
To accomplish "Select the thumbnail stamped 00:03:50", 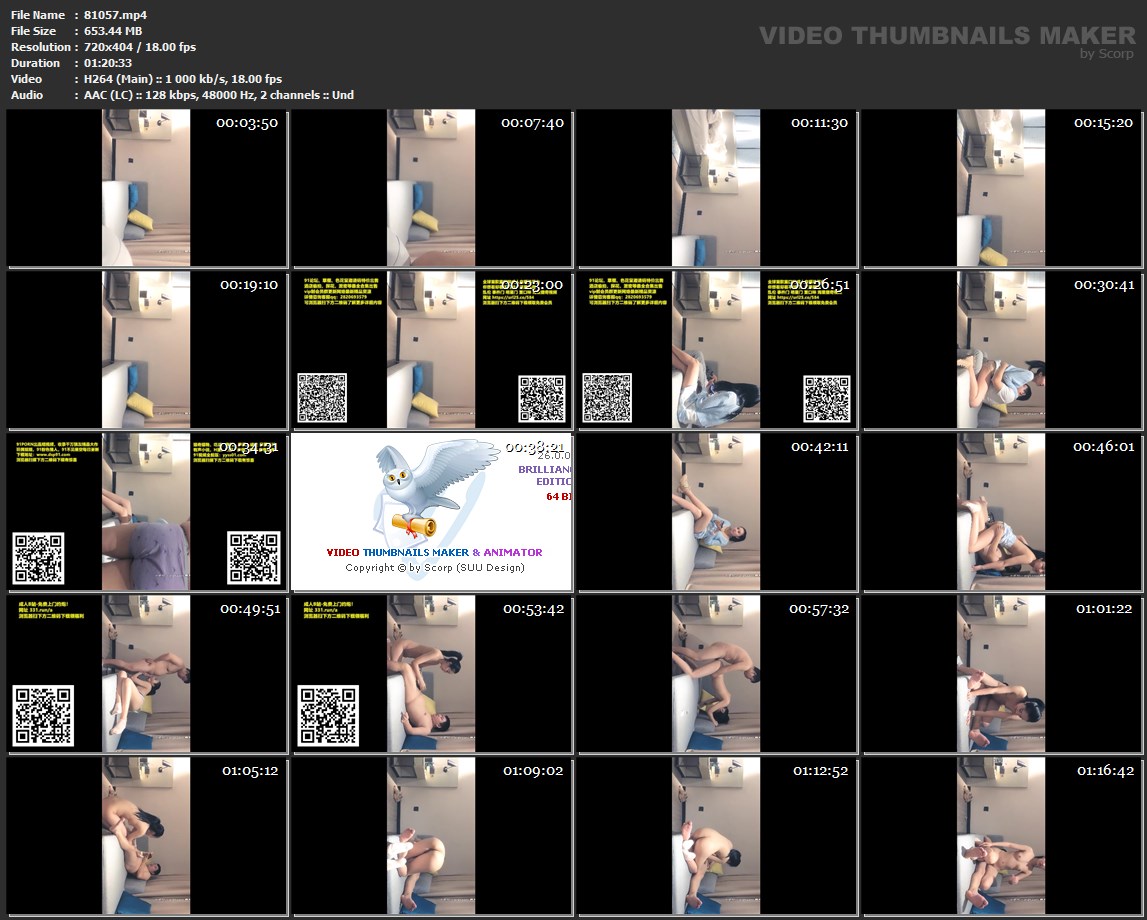I will tap(146, 188).
